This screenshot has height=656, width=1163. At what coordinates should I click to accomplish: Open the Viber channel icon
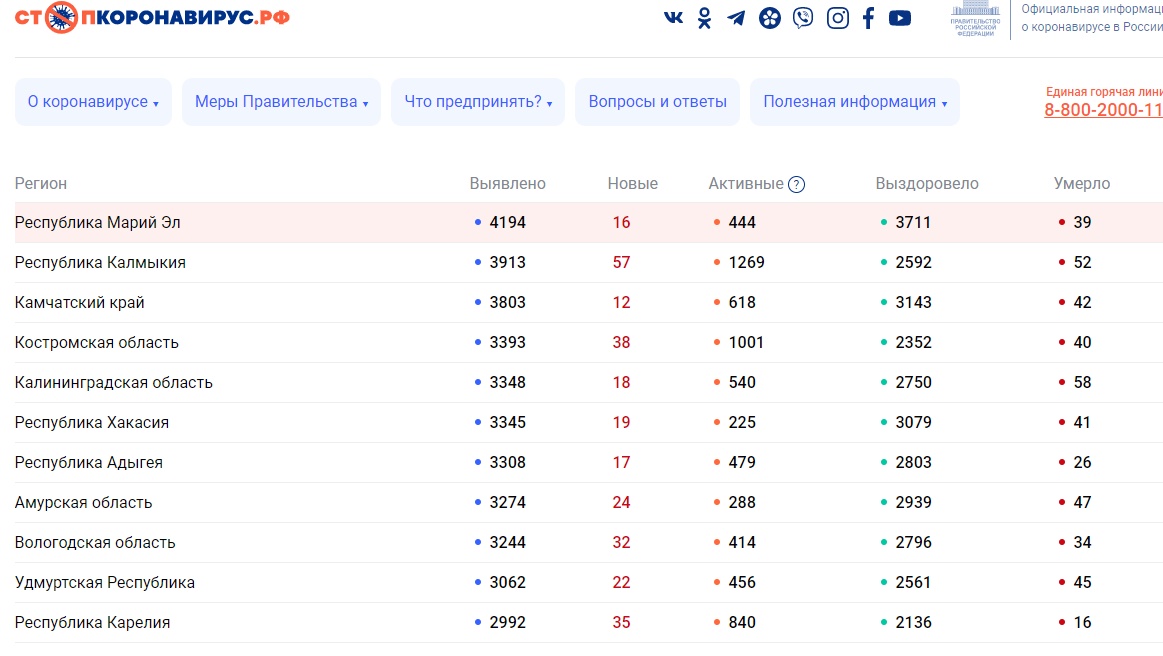(803, 18)
